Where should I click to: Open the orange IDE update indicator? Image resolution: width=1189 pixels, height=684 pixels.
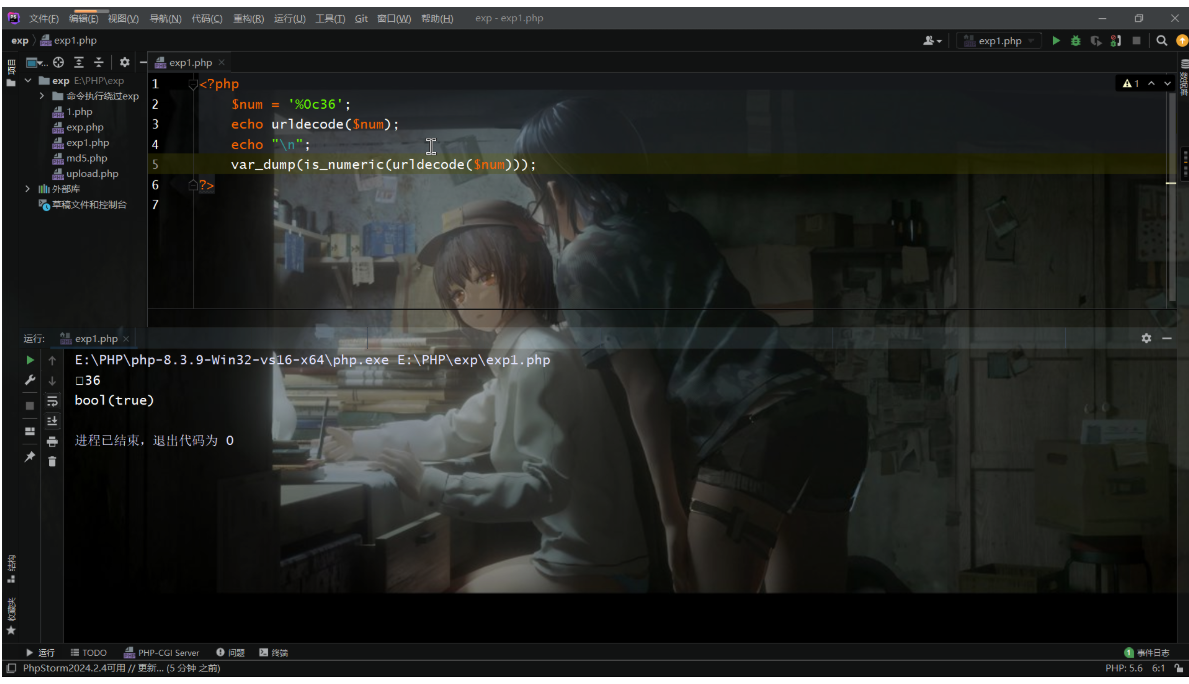1181,41
